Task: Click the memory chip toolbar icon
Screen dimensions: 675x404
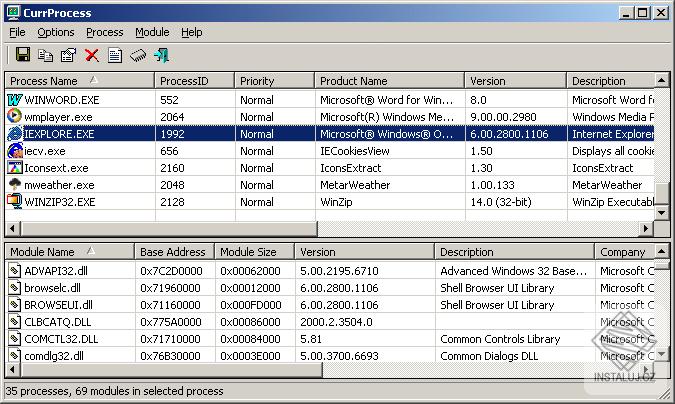Action: point(138,55)
